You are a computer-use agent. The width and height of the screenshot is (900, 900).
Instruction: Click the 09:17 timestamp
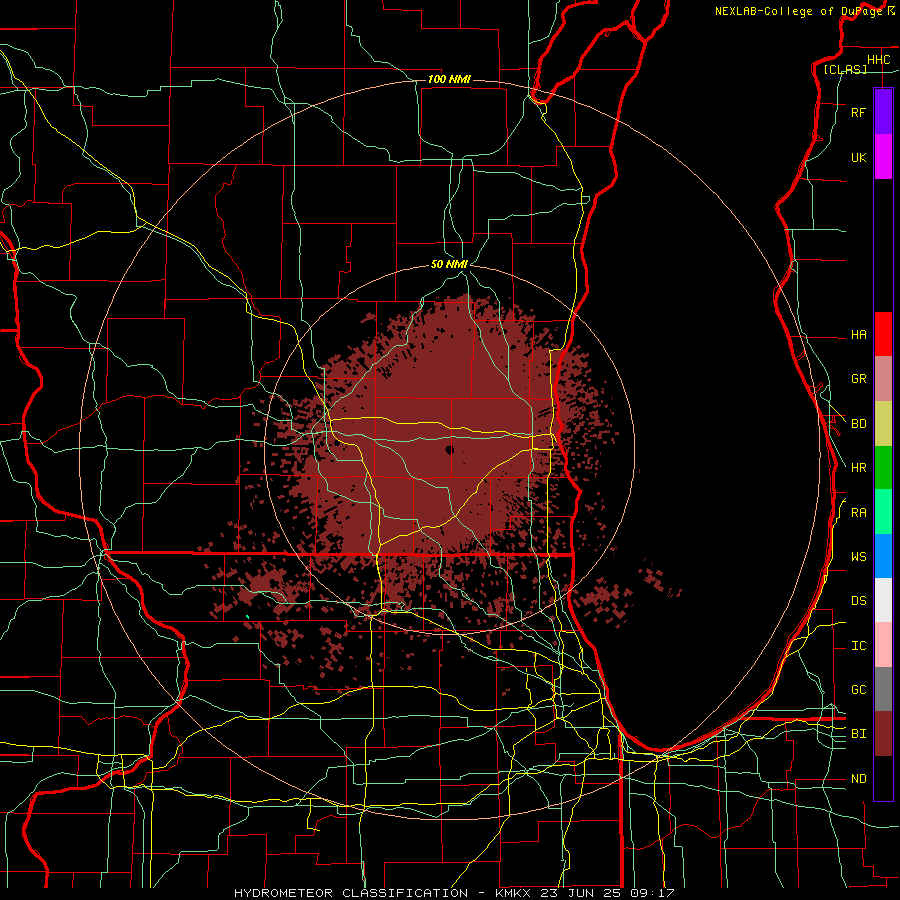coord(651,893)
